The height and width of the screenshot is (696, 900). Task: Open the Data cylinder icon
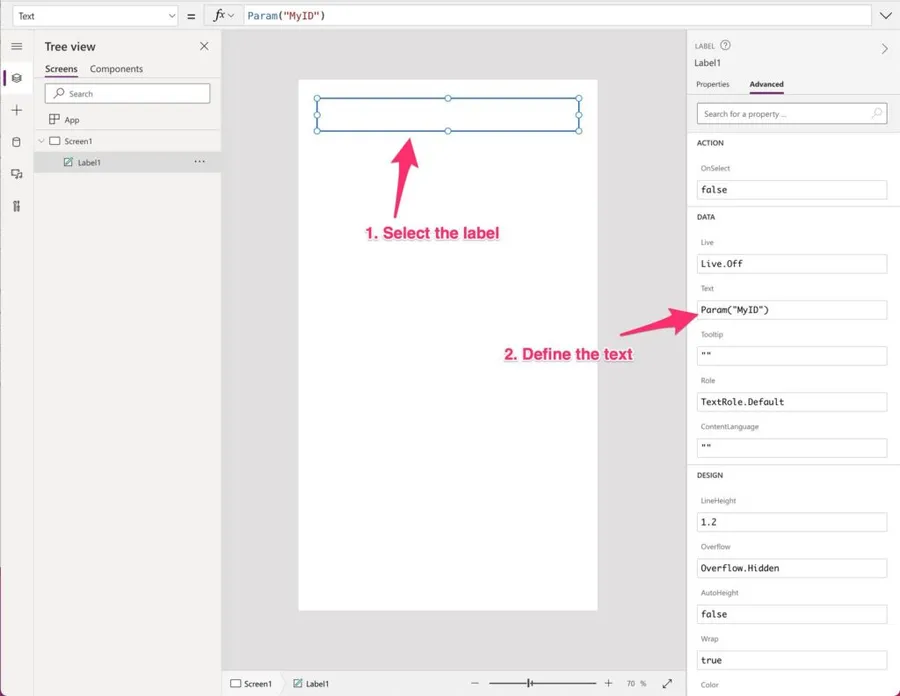pyautogui.click(x=17, y=142)
